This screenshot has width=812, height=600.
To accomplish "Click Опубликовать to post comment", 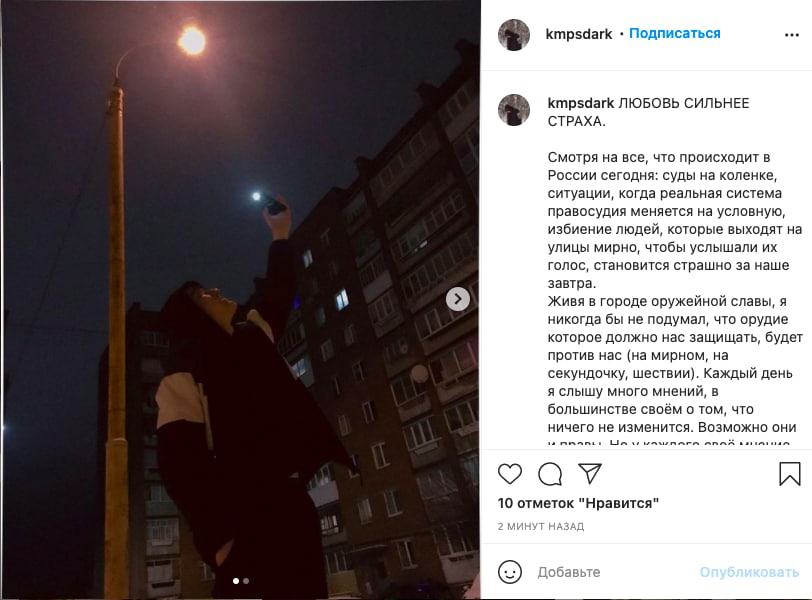I will 749,572.
